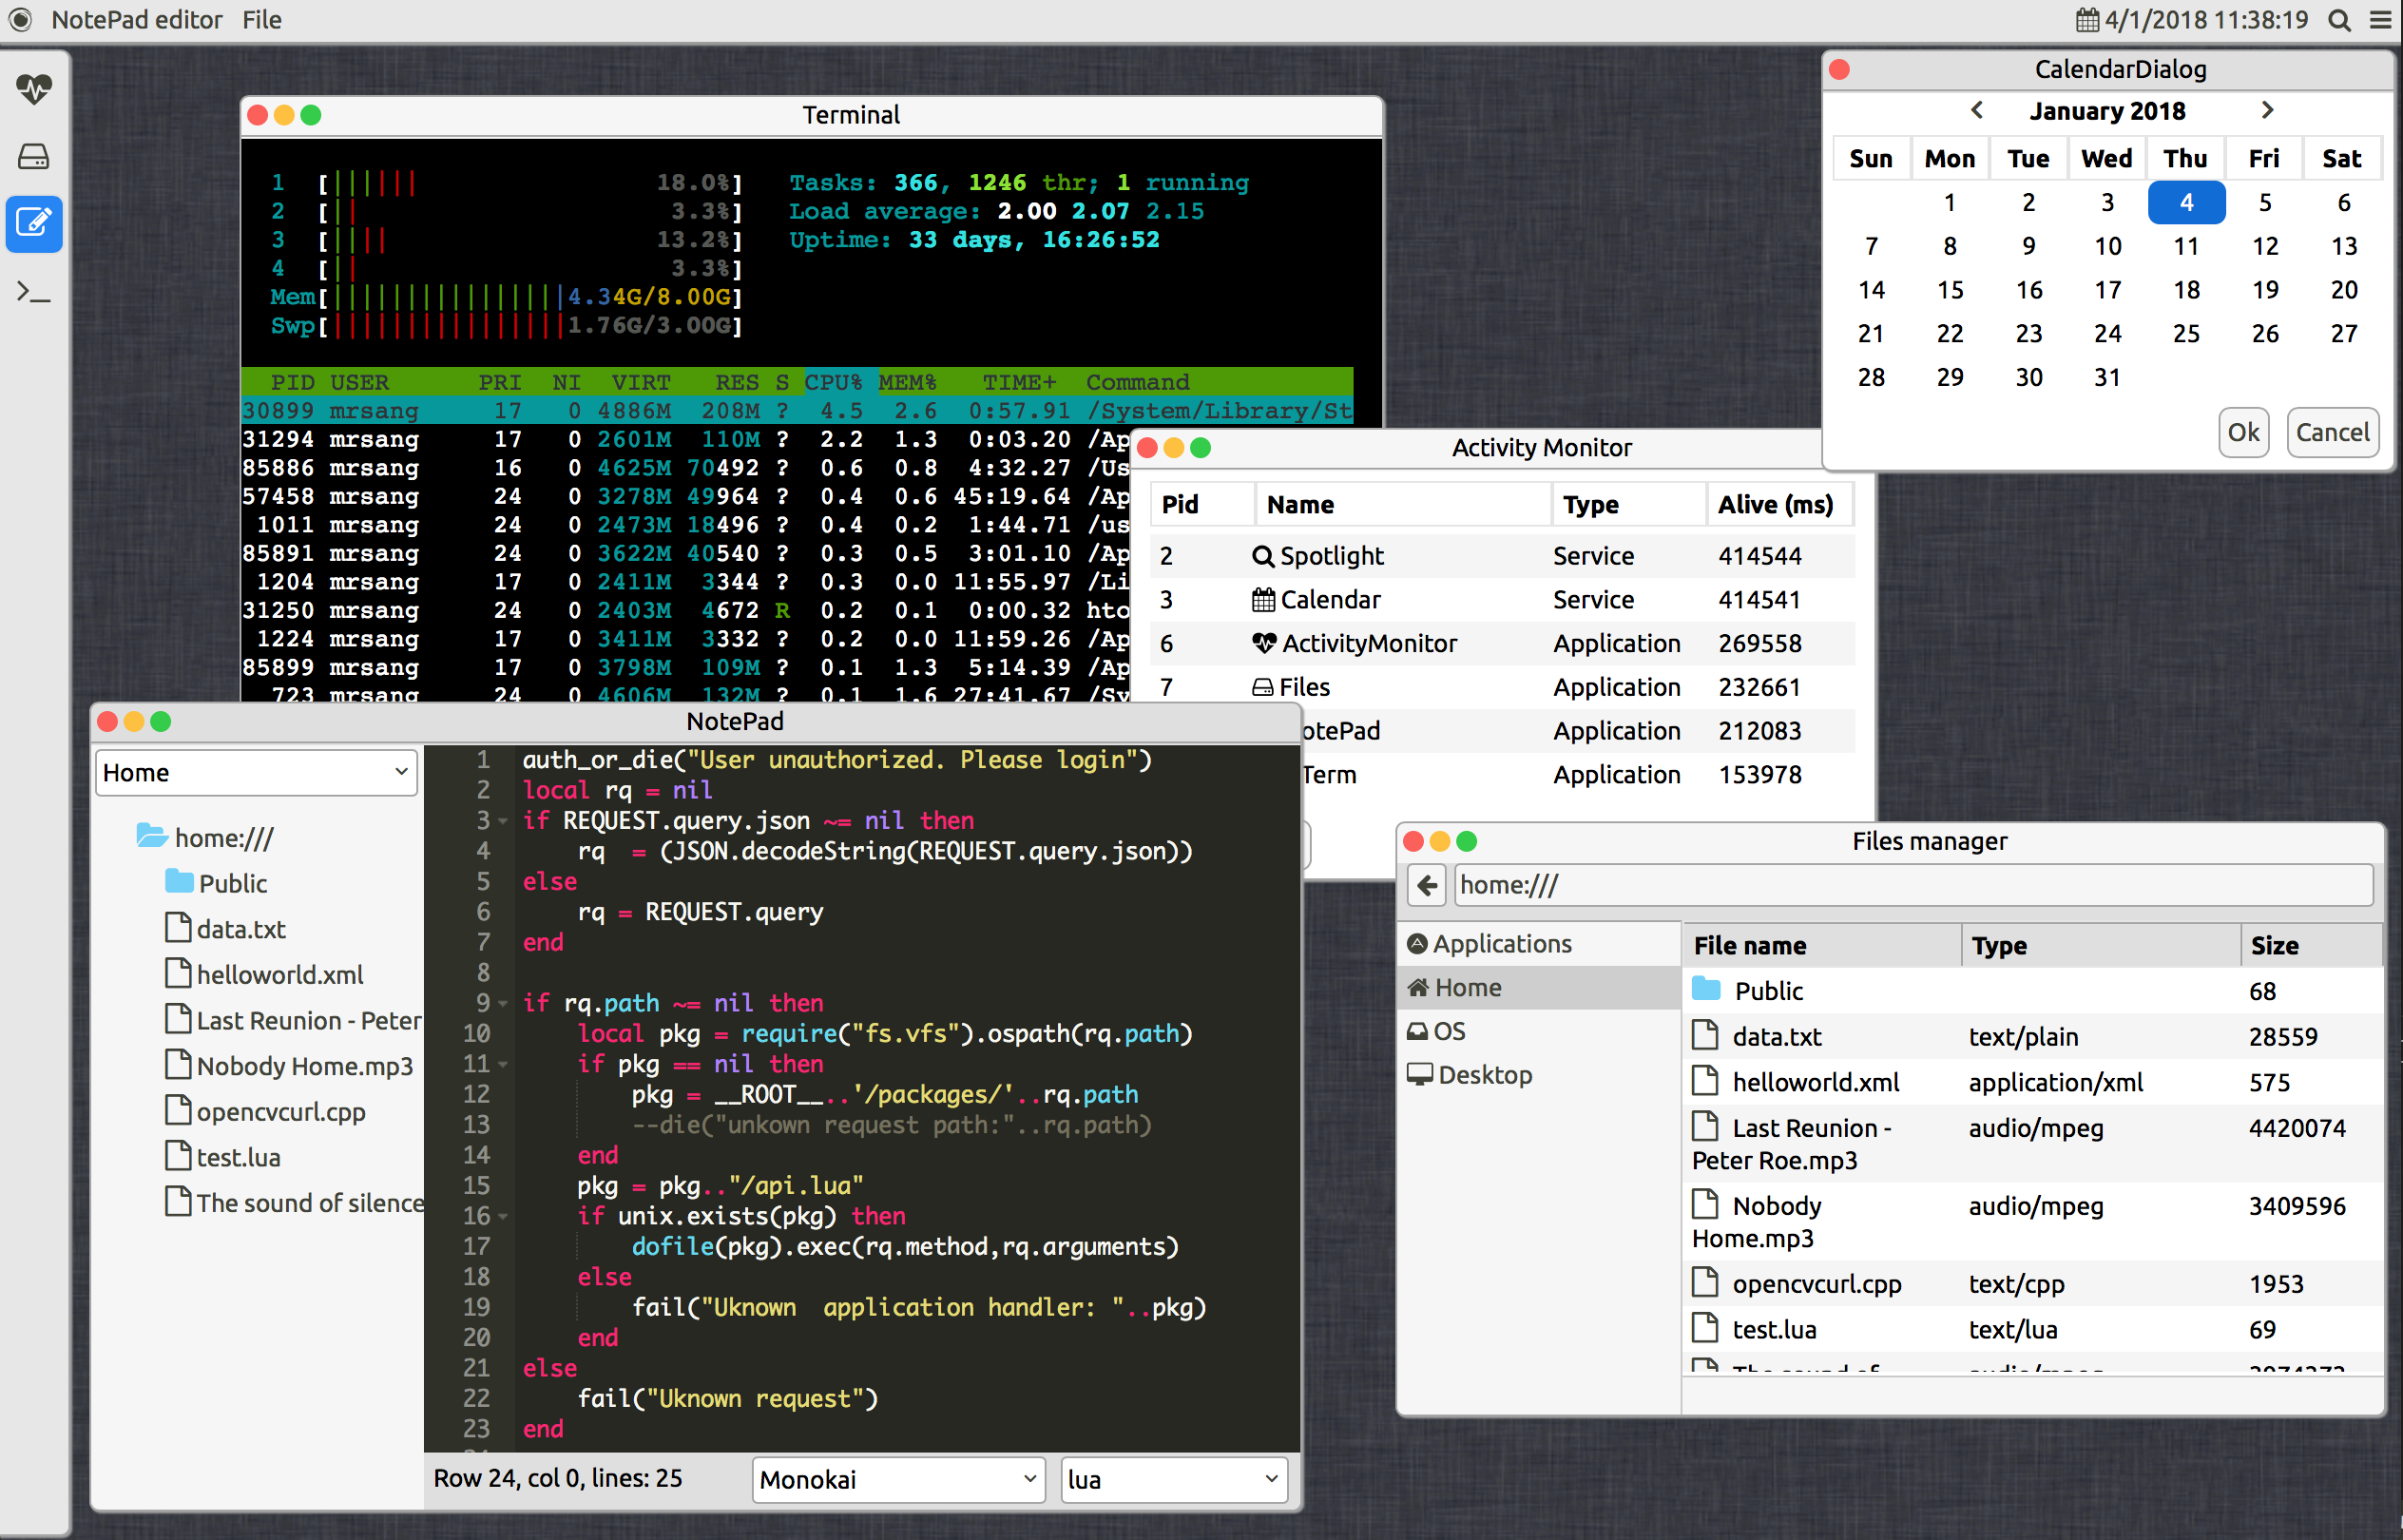Screen dimensions: 2403x1540
Task: Click Ok in CalendarDialog
Action: (2243, 432)
